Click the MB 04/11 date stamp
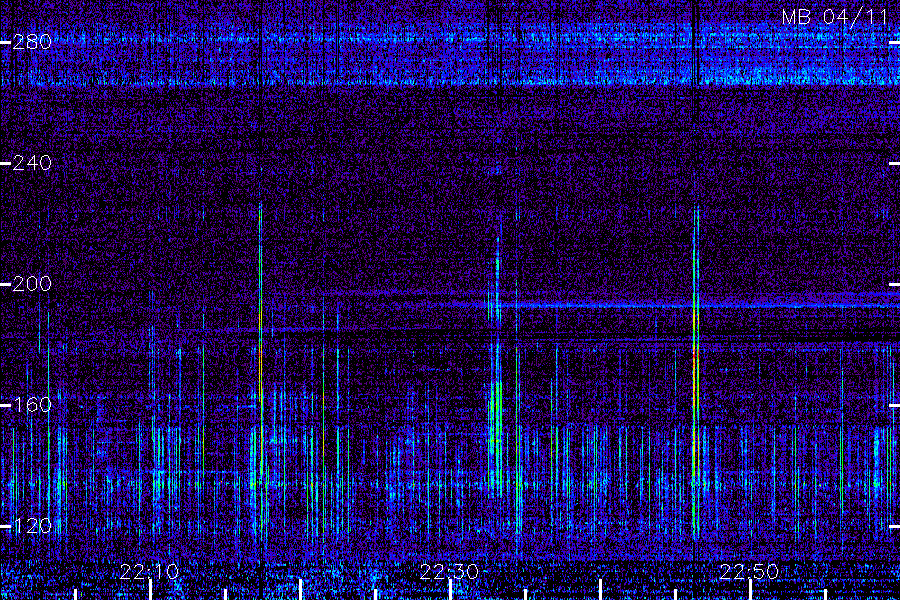900x600 pixels. tap(835, 17)
